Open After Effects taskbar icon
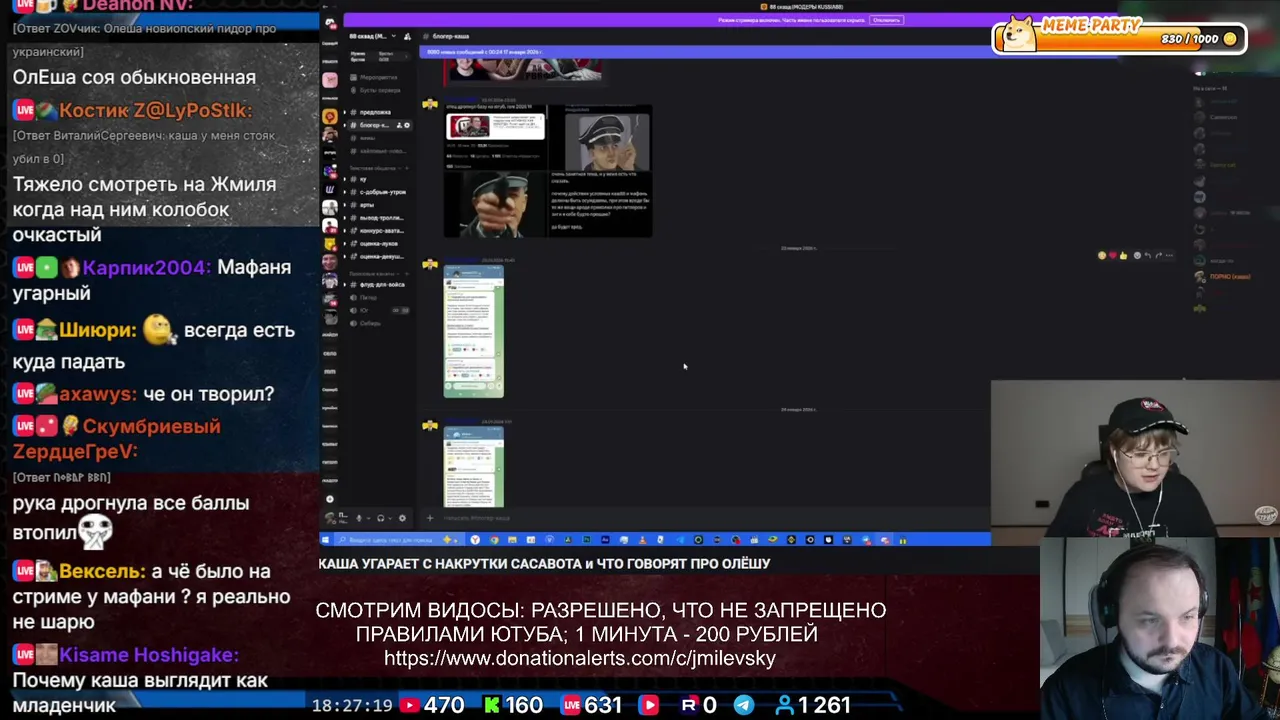 [x=605, y=540]
